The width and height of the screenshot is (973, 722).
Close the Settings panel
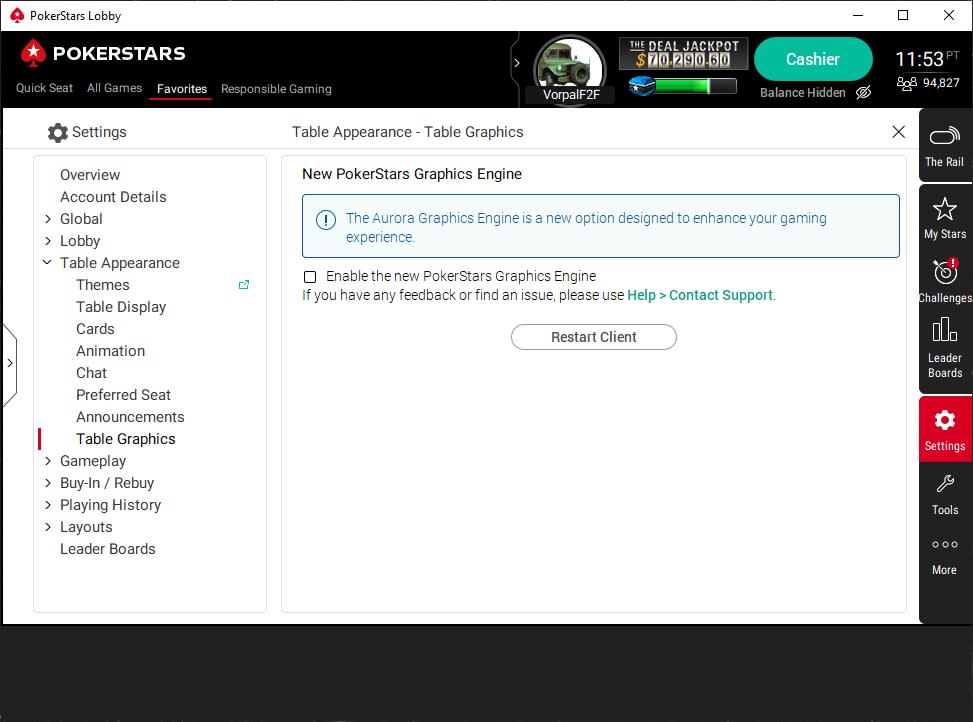click(898, 131)
